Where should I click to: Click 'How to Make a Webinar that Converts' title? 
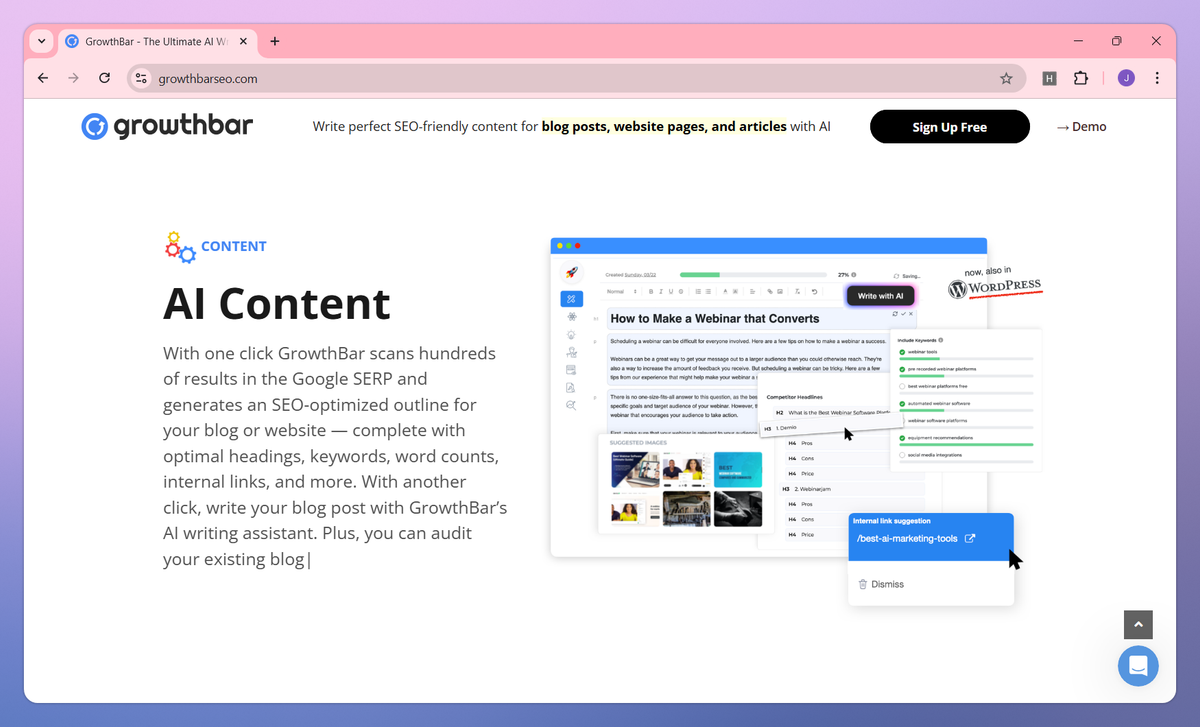tap(715, 318)
